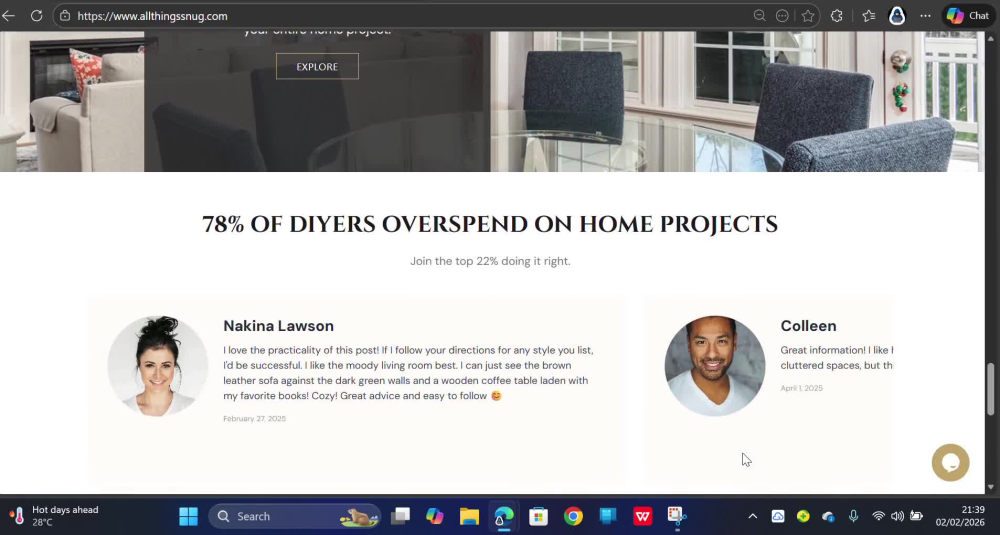
Task: Open the Copilot Chat button
Action: coord(968,16)
